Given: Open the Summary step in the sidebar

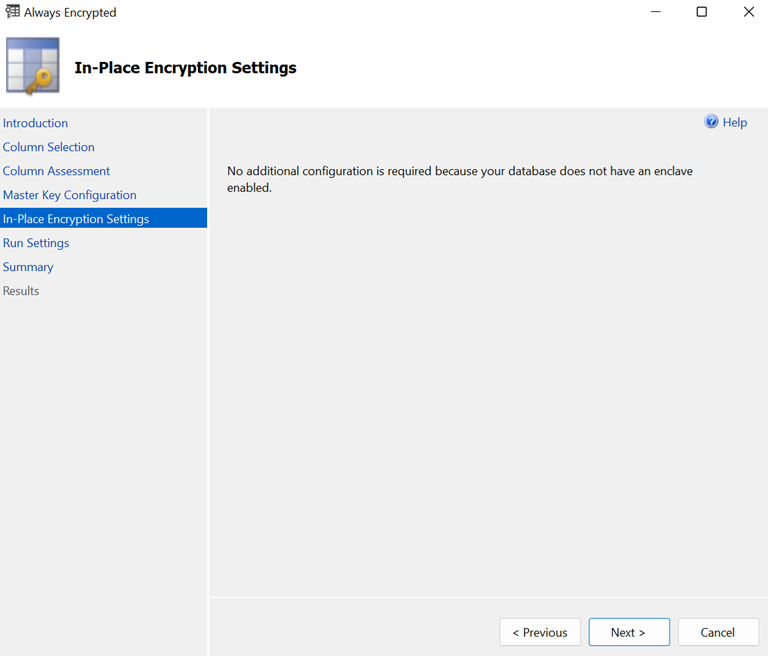Looking at the screenshot, I should [28, 267].
